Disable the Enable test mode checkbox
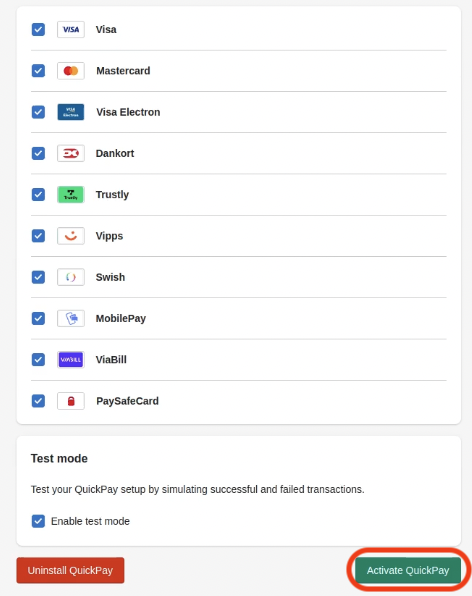This screenshot has height=596, width=472. tap(38, 521)
